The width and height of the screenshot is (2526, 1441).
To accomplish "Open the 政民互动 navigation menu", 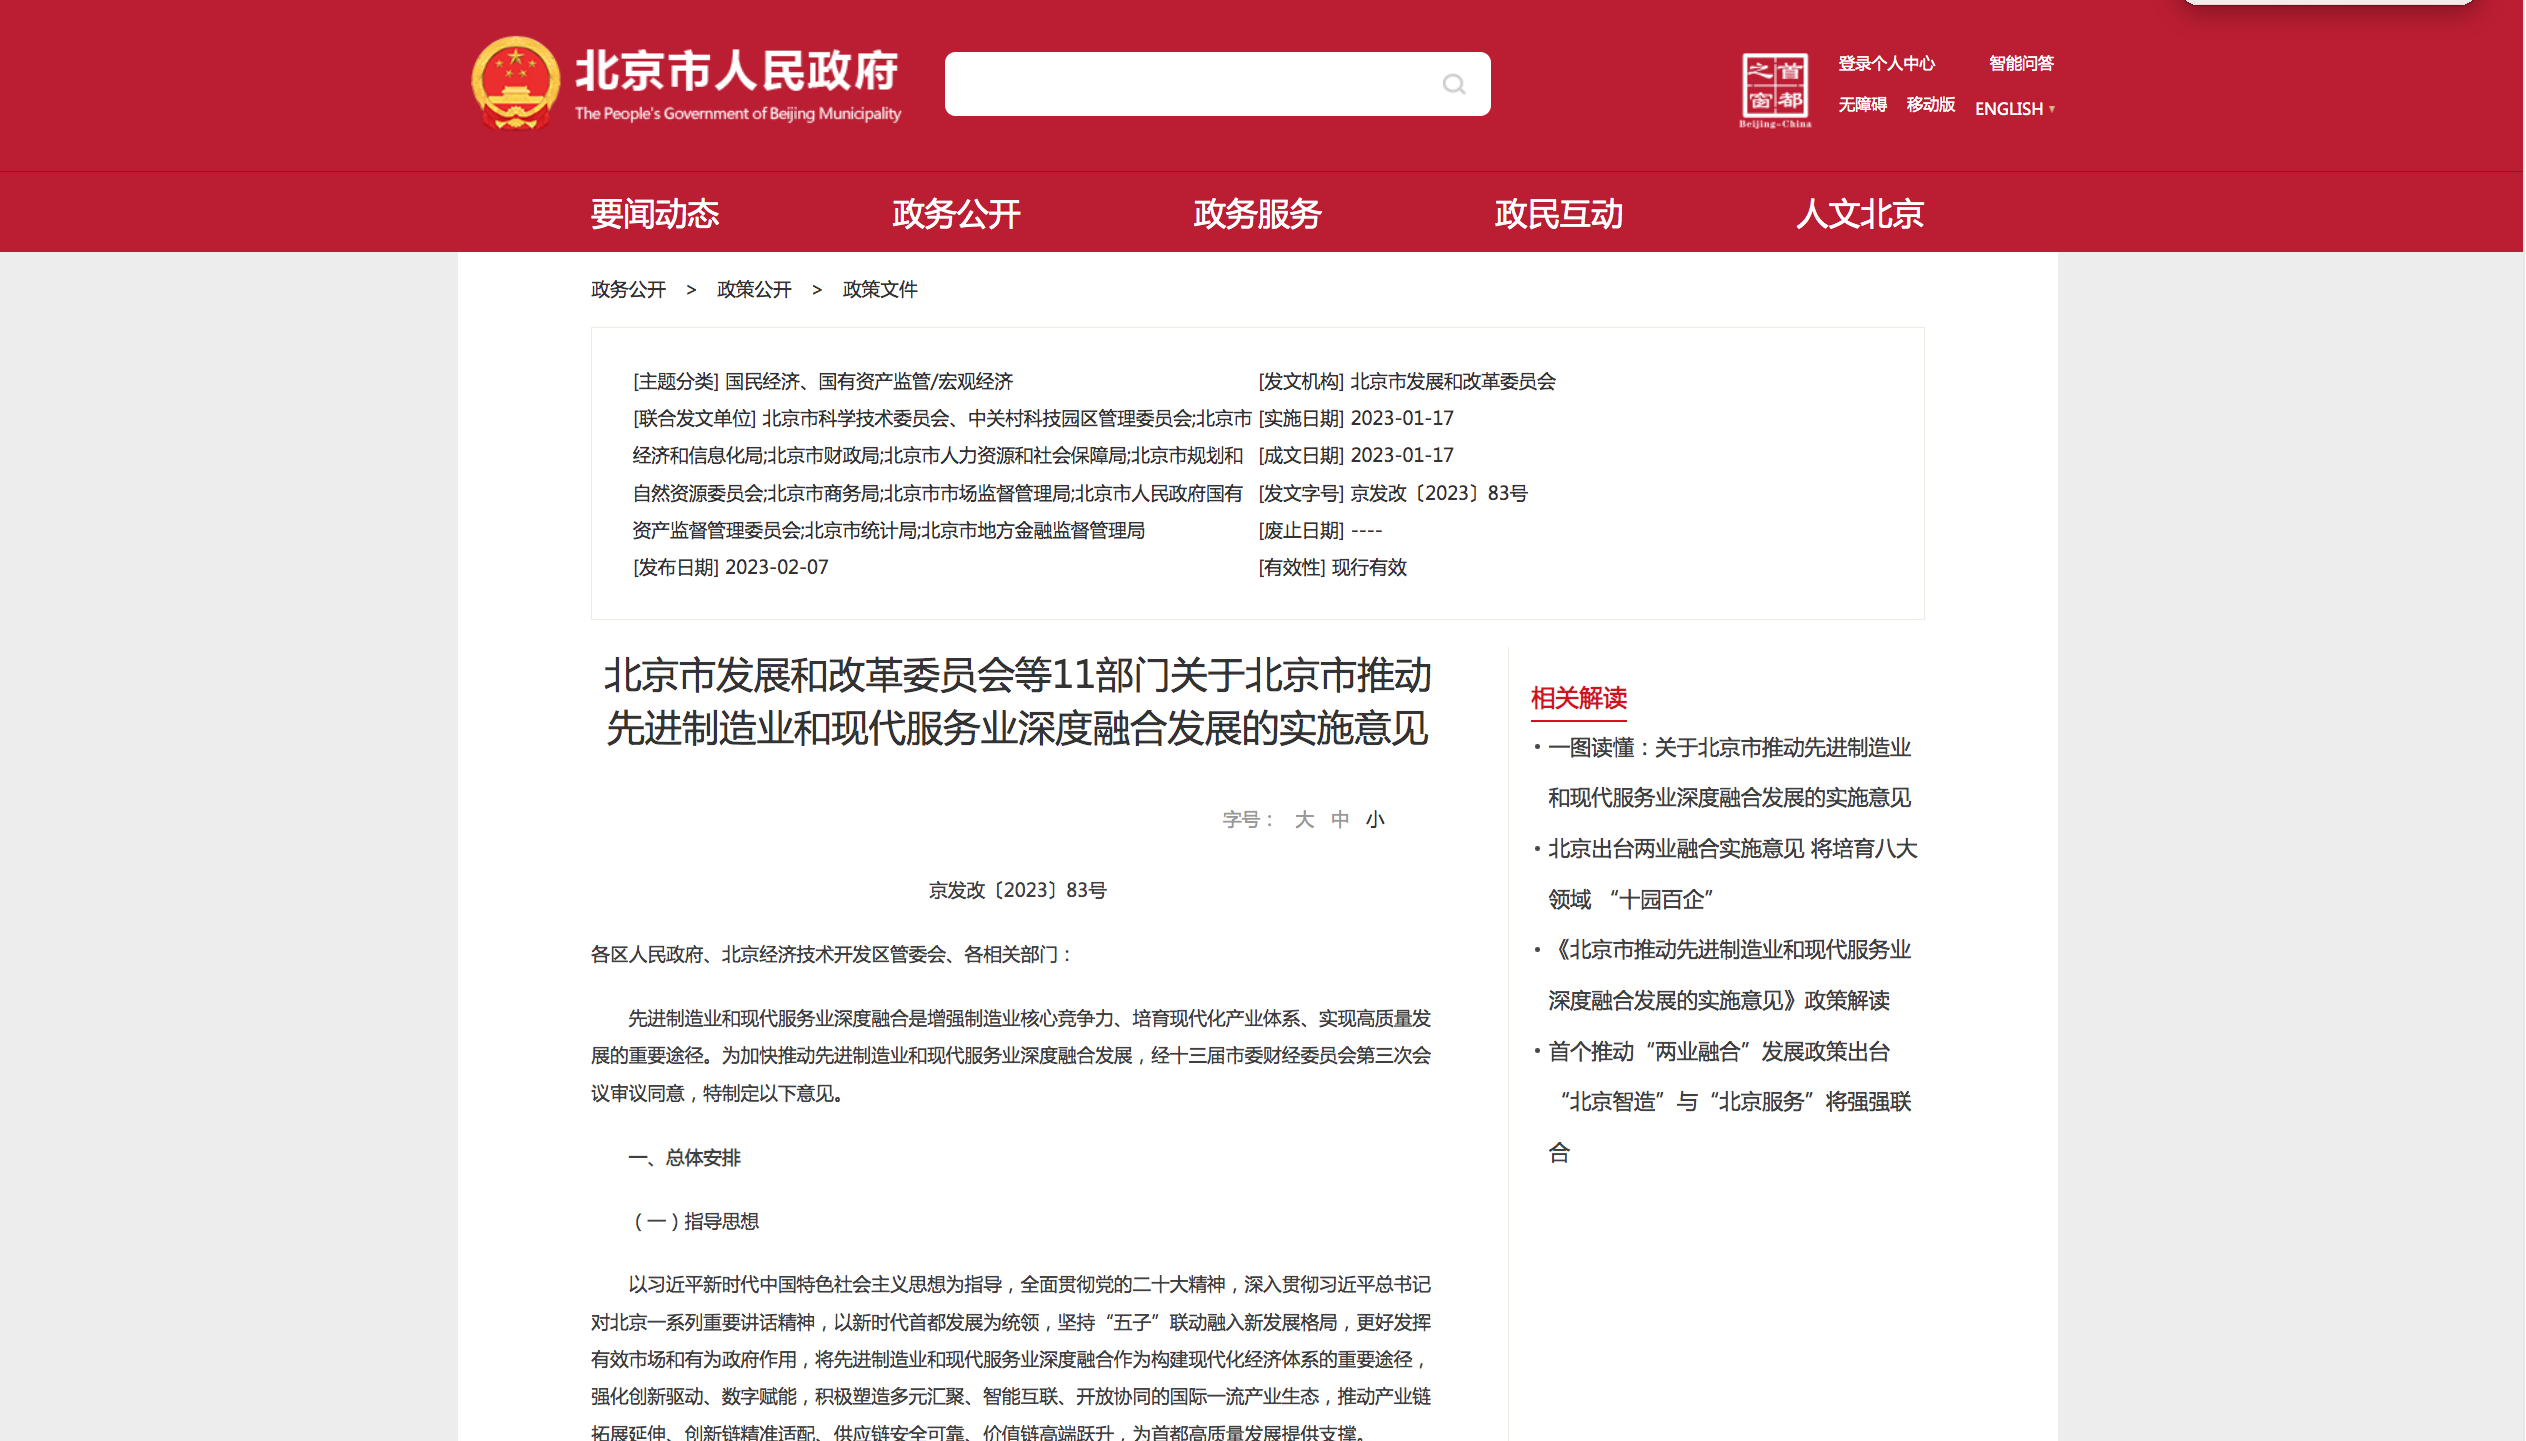I will [1558, 214].
